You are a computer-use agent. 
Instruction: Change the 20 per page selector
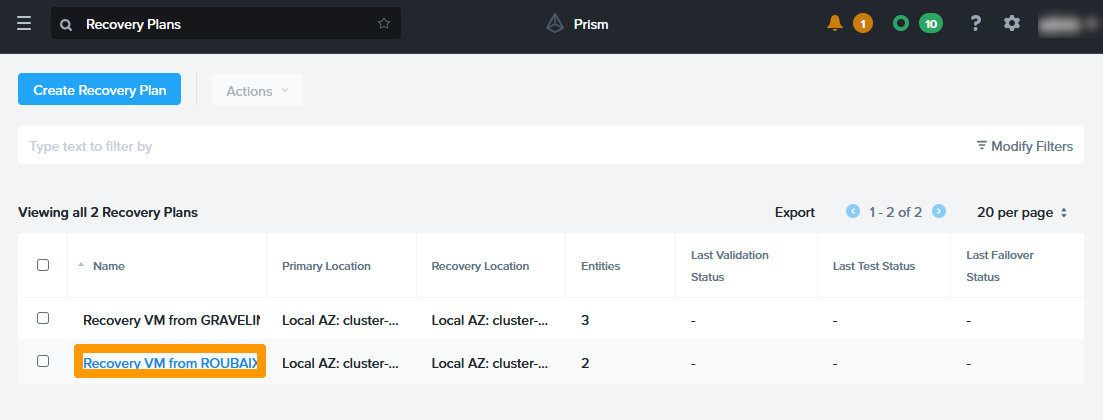click(x=1022, y=213)
